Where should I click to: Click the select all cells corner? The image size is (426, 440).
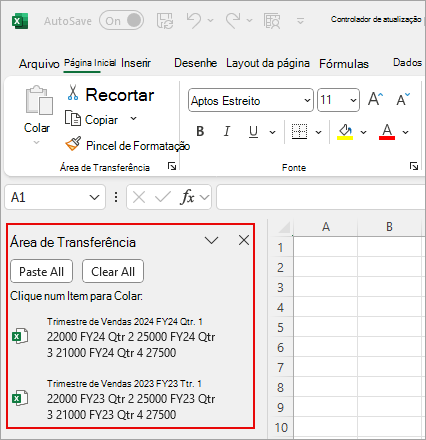[x=283, y=228]
